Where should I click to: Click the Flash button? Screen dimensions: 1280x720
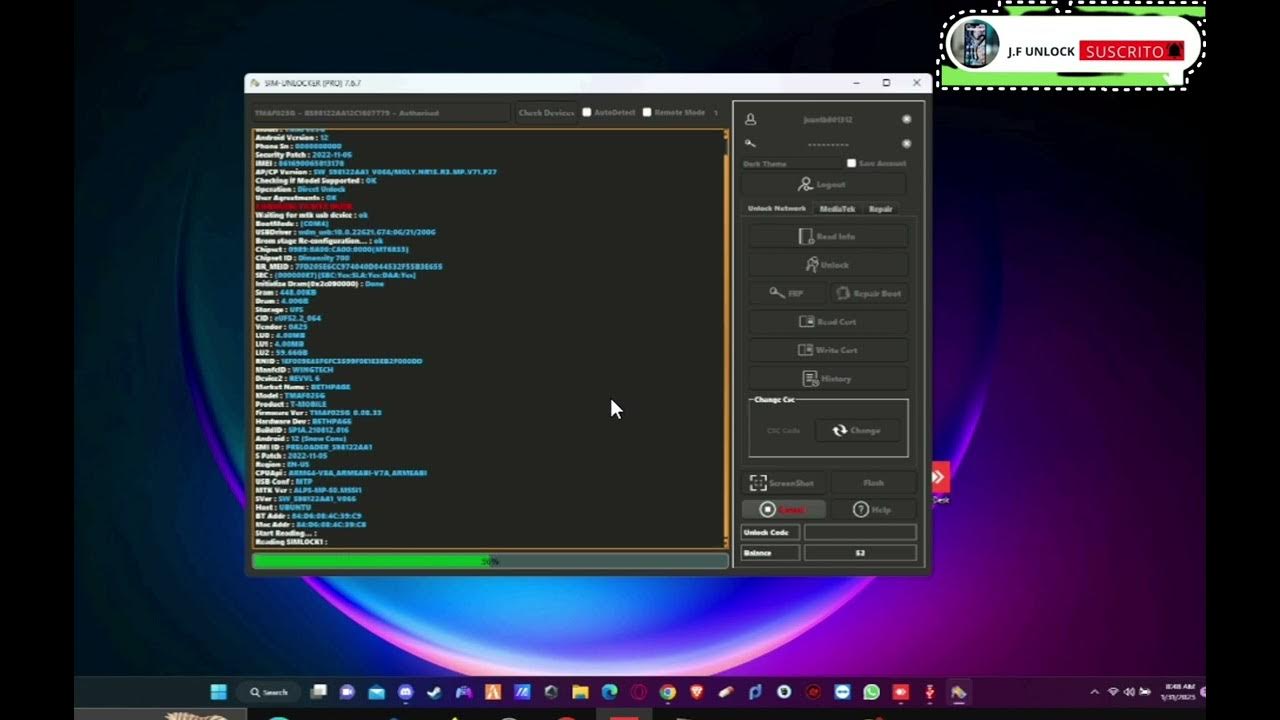pos(873,483)
